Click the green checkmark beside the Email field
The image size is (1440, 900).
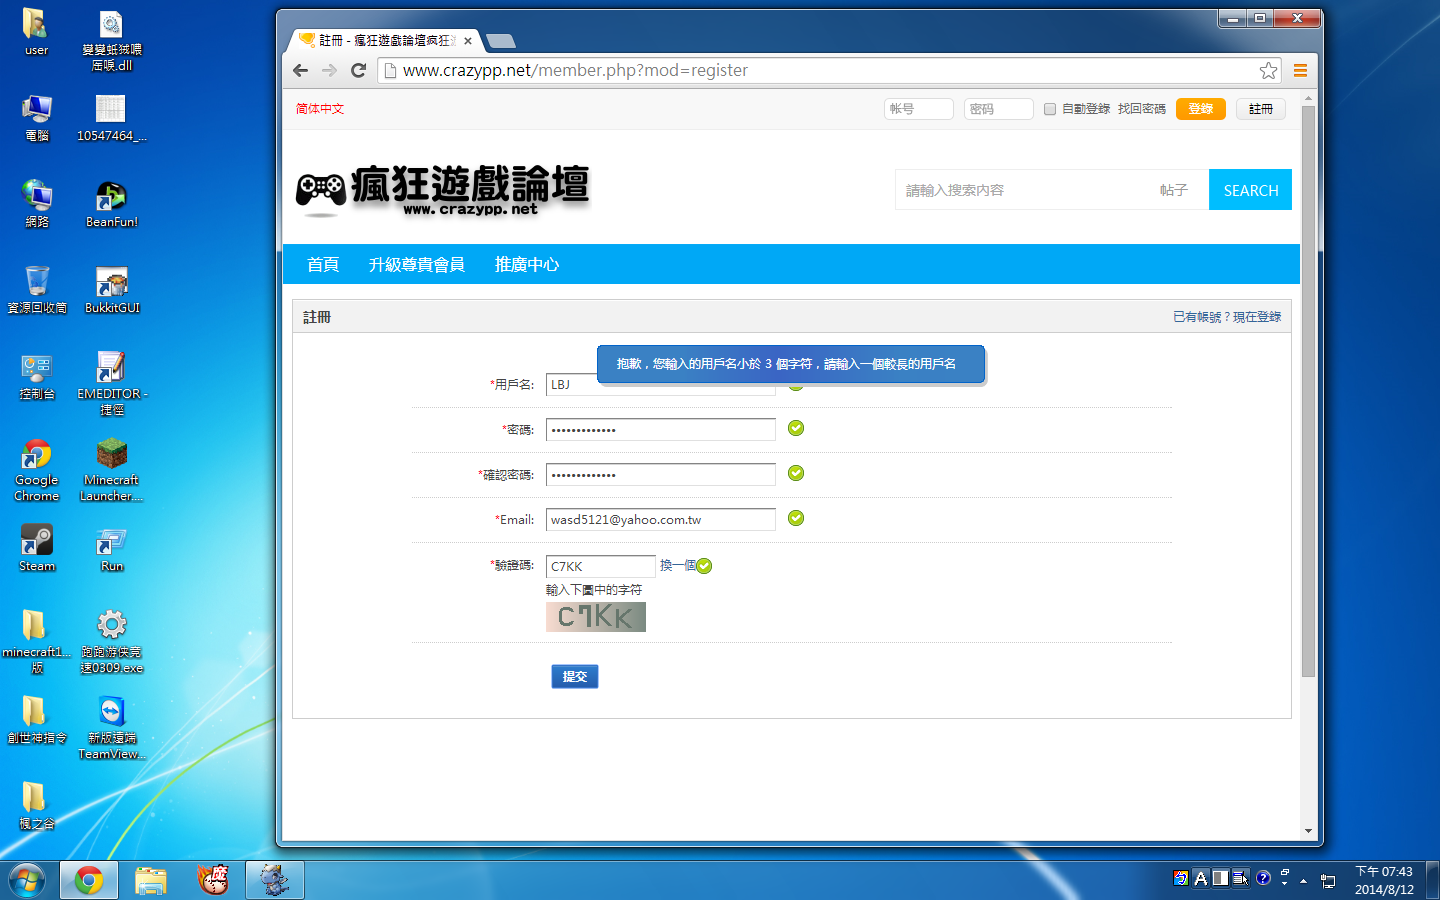click(795, 518)
